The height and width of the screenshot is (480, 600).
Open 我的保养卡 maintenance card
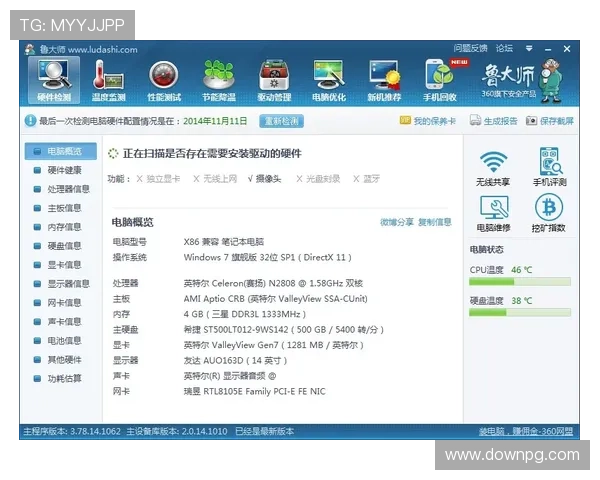click(x=428, y=121)
